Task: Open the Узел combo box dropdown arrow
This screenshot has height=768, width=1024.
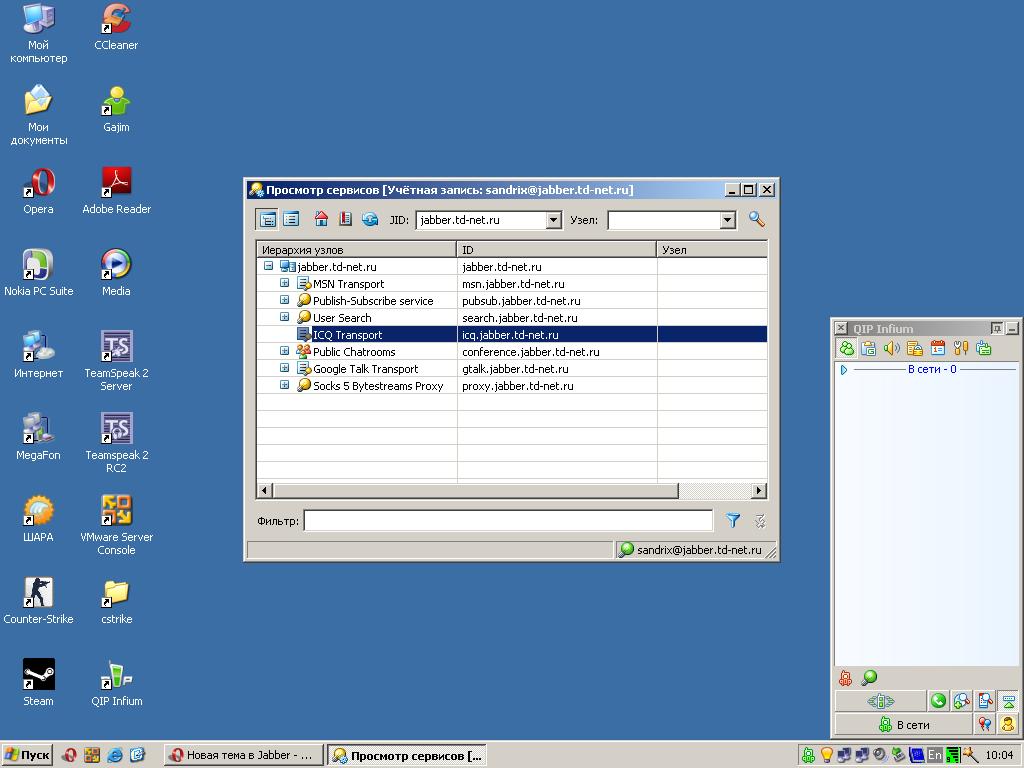Action: click(728, 220)
